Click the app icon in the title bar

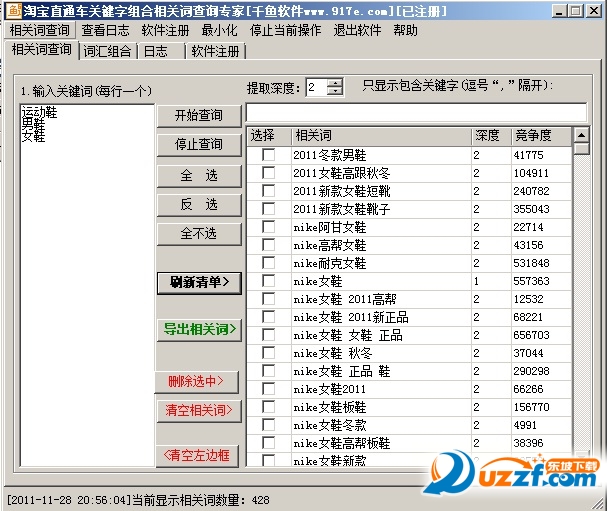(x=14, y=10)
